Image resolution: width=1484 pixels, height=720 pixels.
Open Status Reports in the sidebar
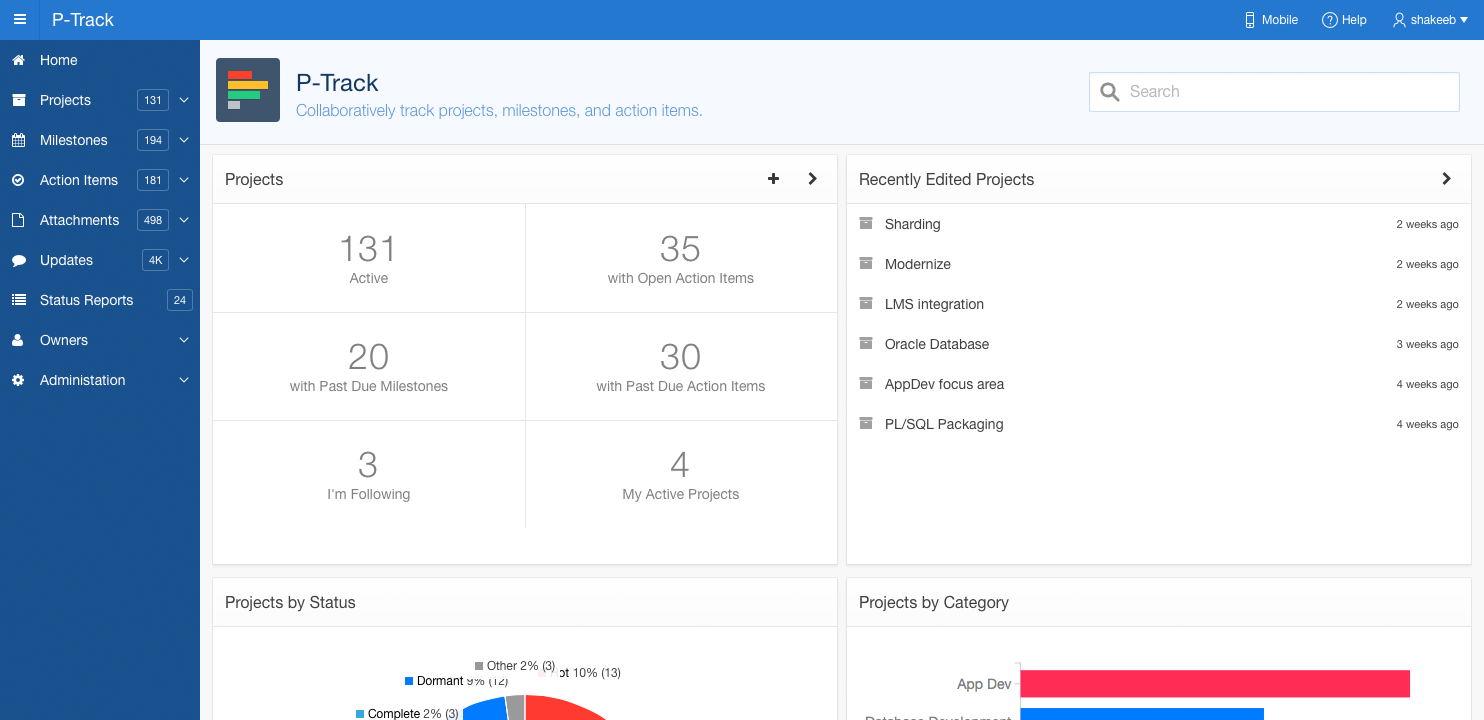(86, 300)
